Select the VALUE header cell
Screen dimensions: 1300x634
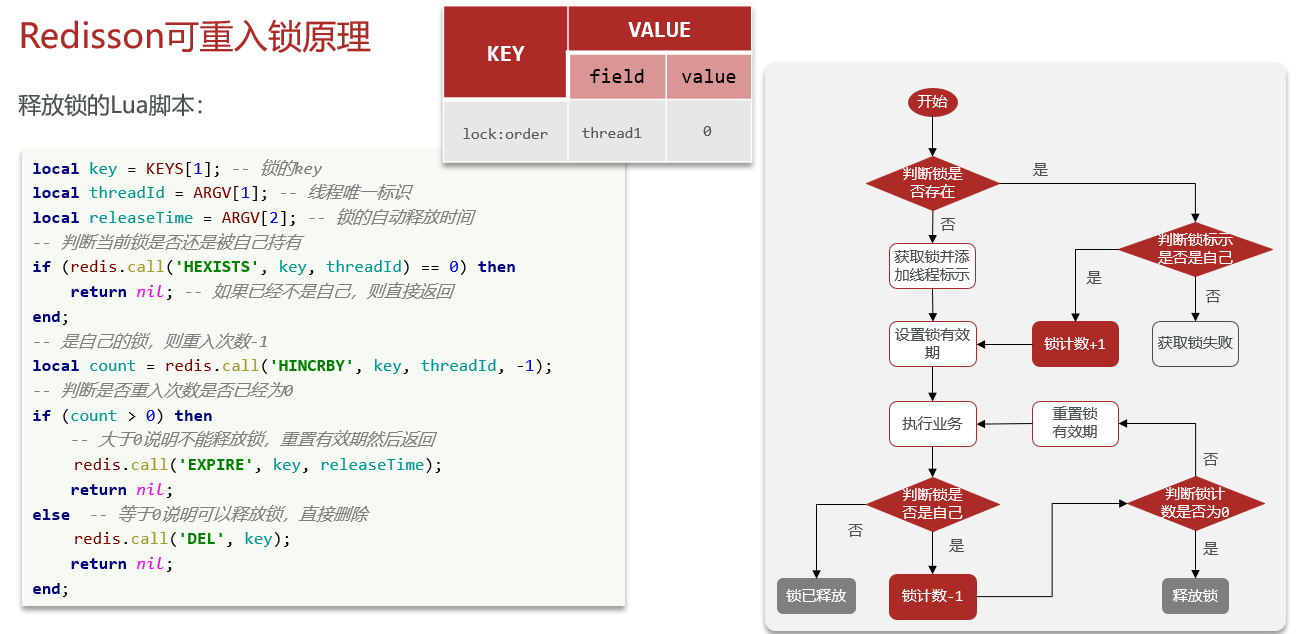[x=659, y=30]
